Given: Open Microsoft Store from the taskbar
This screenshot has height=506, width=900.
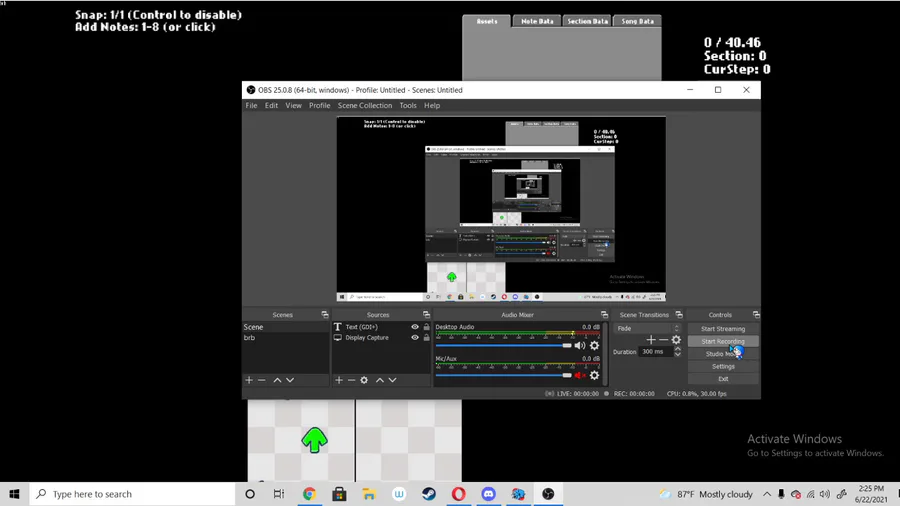Looking at the screenshot, I should click(339, 494).
